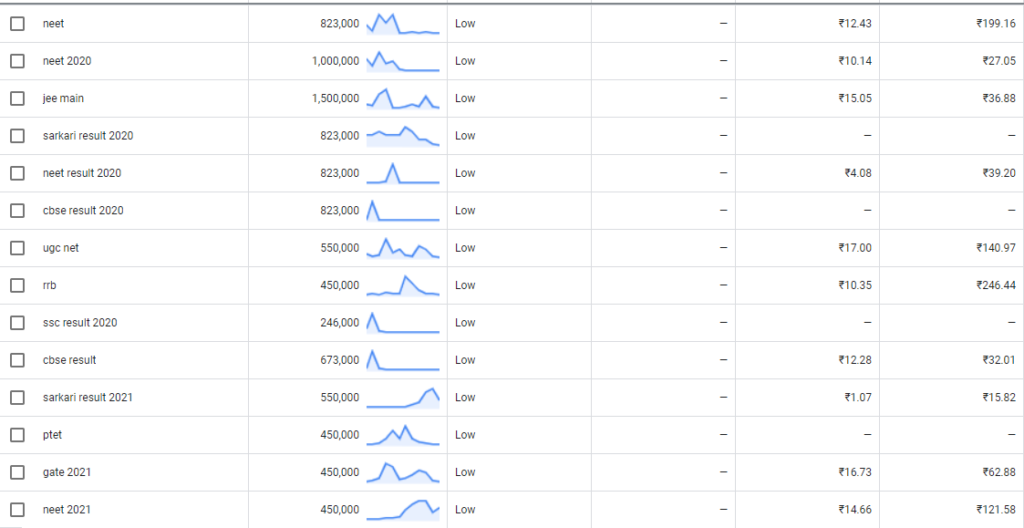Viewport: 1024px width, 528px height.
Task: Click ₹17.00 low bid for ugc net
Action: (x=857, y=248)
